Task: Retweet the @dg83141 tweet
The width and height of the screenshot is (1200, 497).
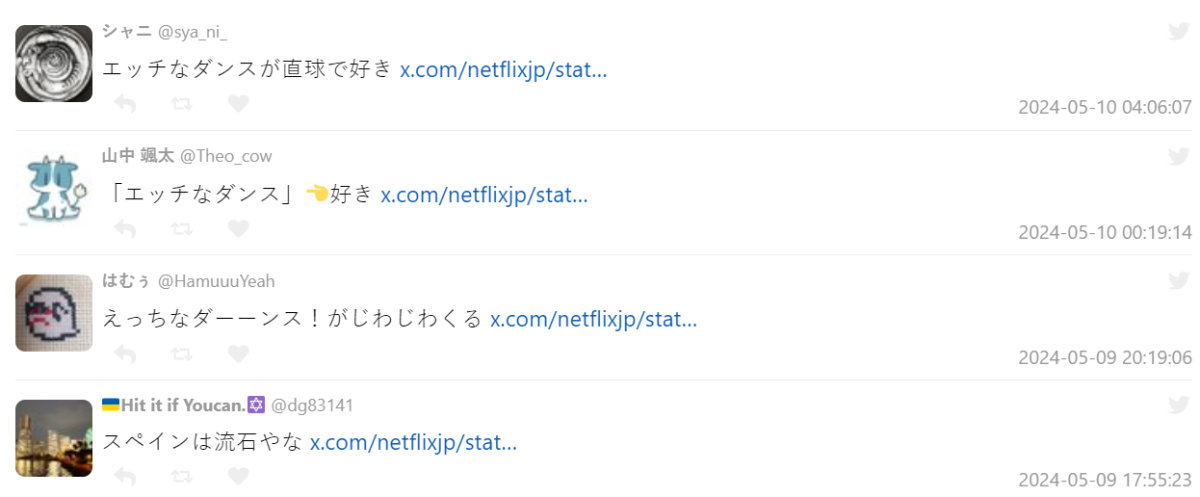Action: pyautogui.click(x=181, y=476)
